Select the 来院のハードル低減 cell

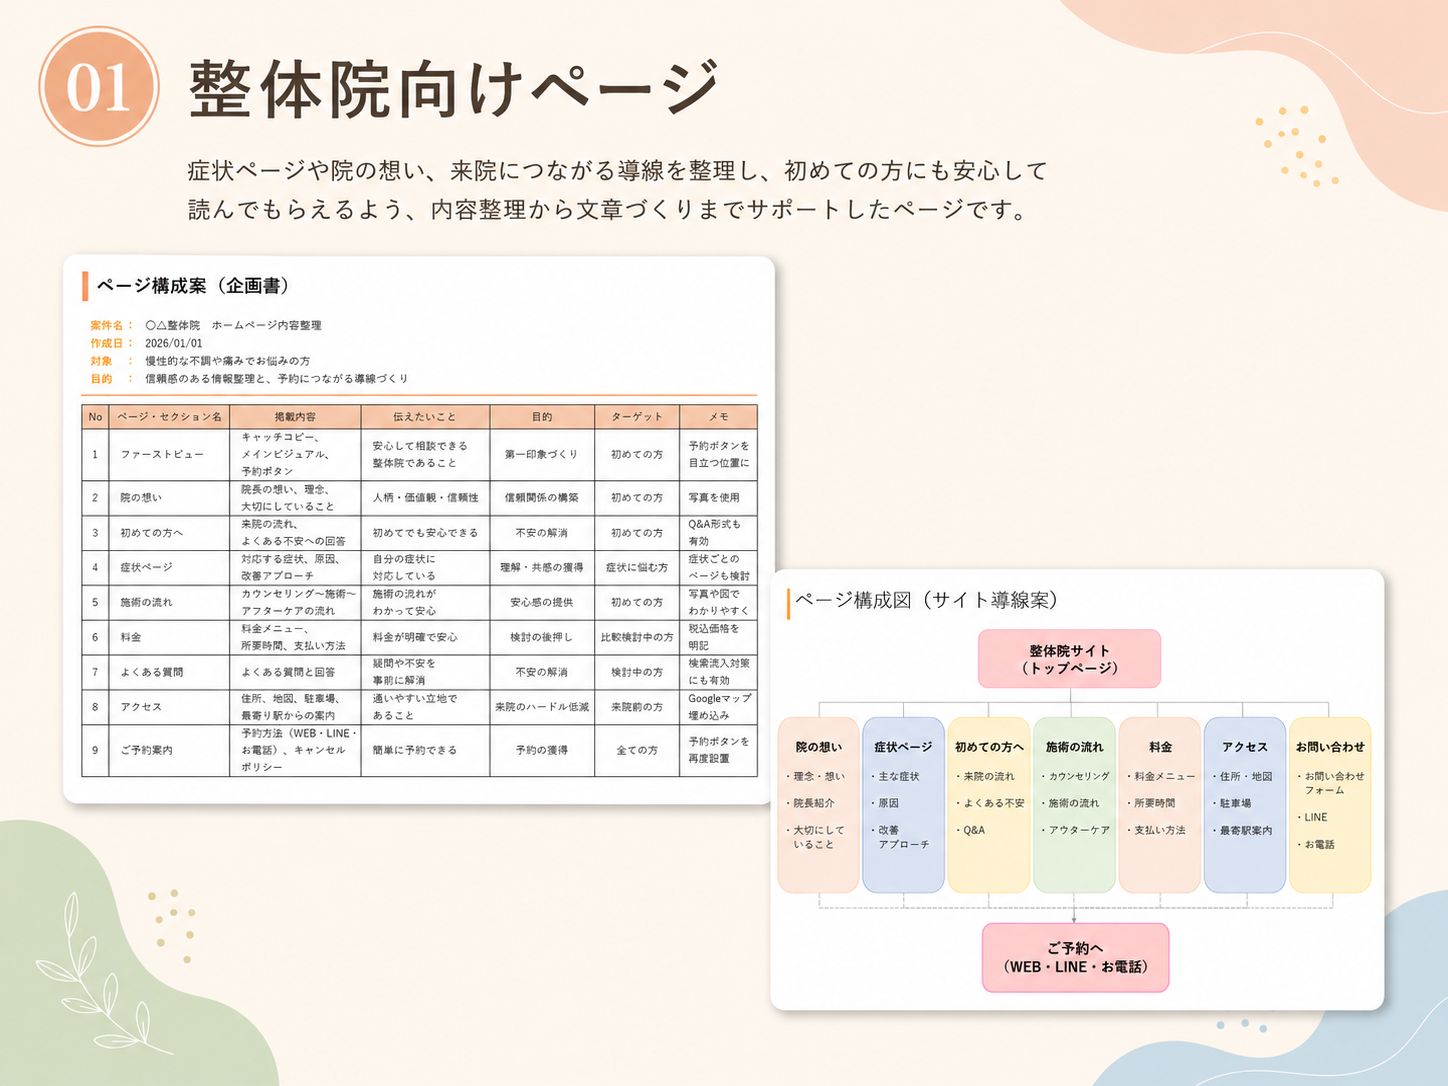click(541, 707)
